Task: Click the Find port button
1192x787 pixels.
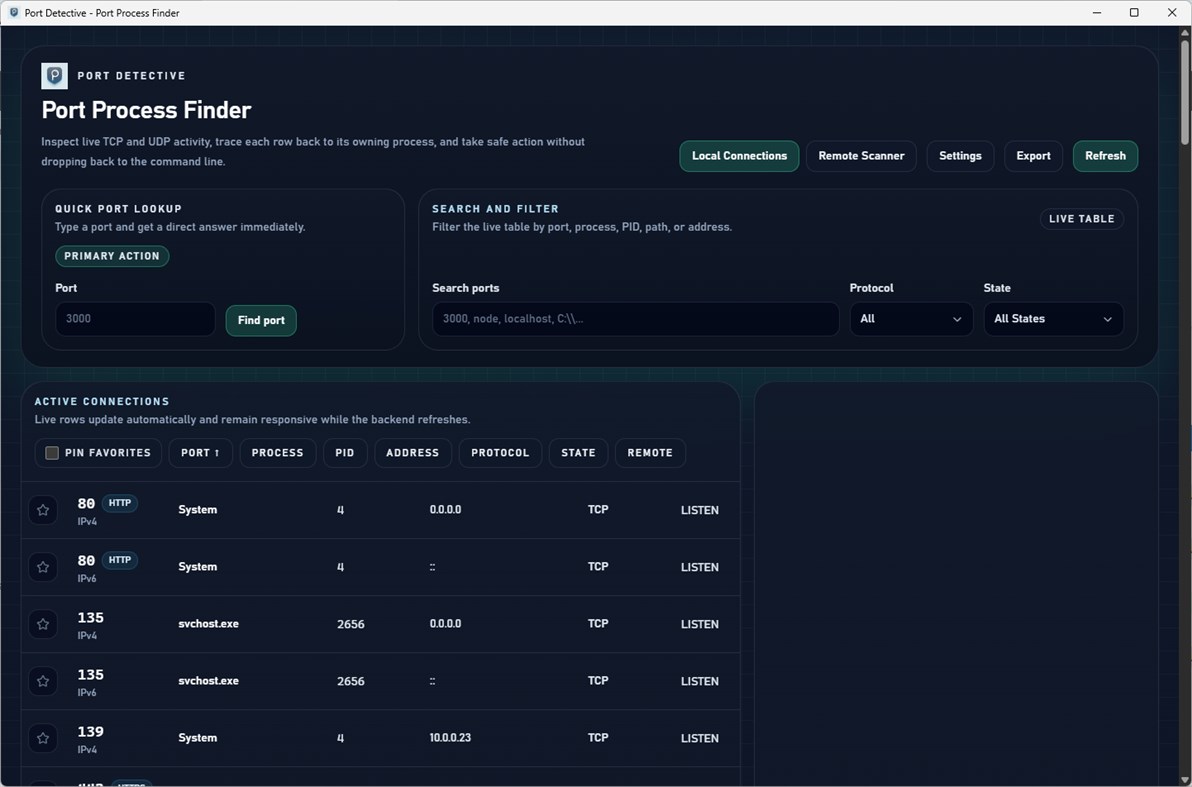Action: (261, 321)
